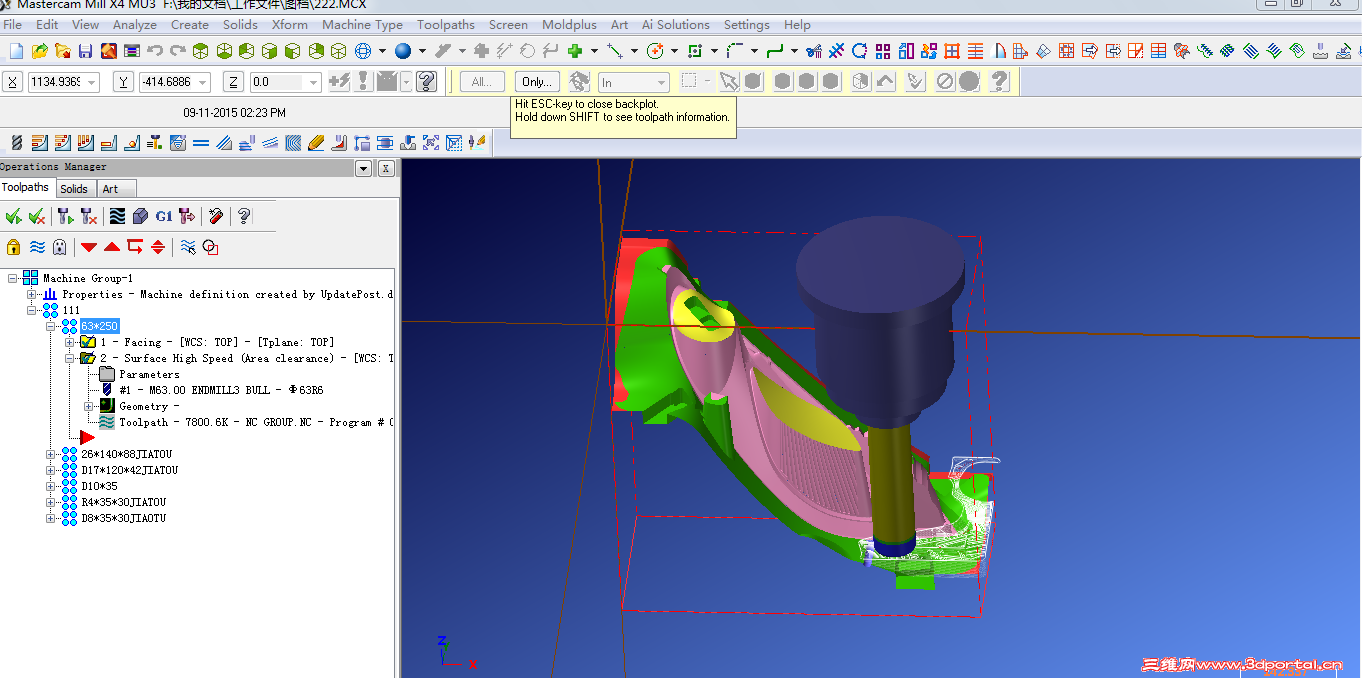The width and height of the screenshot is (1362, 678).
Task: Select the Toolpath - 7800.6K NC GROUP row
Action: click(256, 422)
